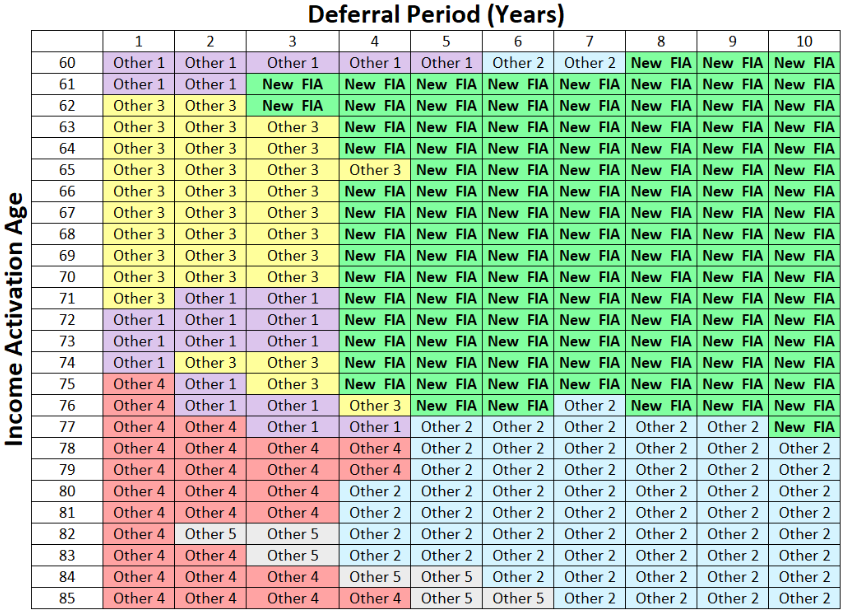Viewport: 844px width, 612px height.
Task: Click 'Other 1' in row 77, column 4
Action: point(375,427)
